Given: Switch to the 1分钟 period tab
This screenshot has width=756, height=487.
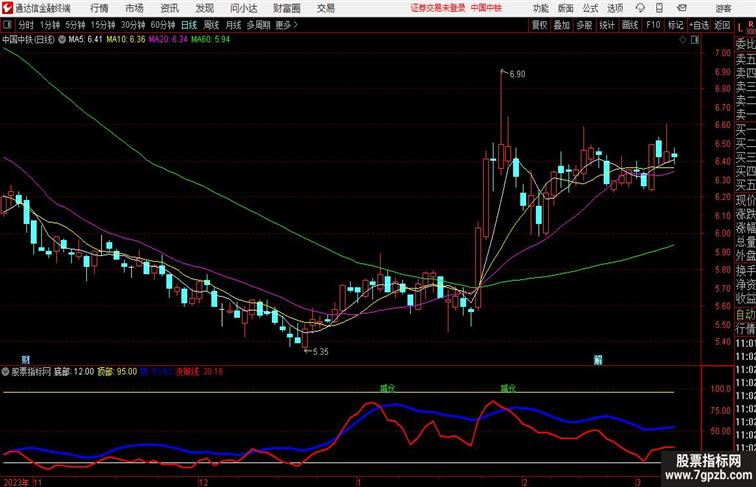Looking at the screenshot, I should (x=50, y=25).
